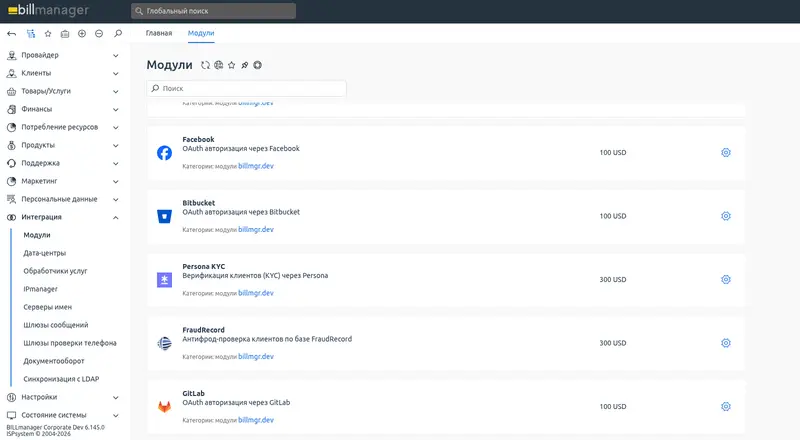Screen dimensions: 800x440
Task: Click the Поддержка headset icon
Action: tap(11, 163)
